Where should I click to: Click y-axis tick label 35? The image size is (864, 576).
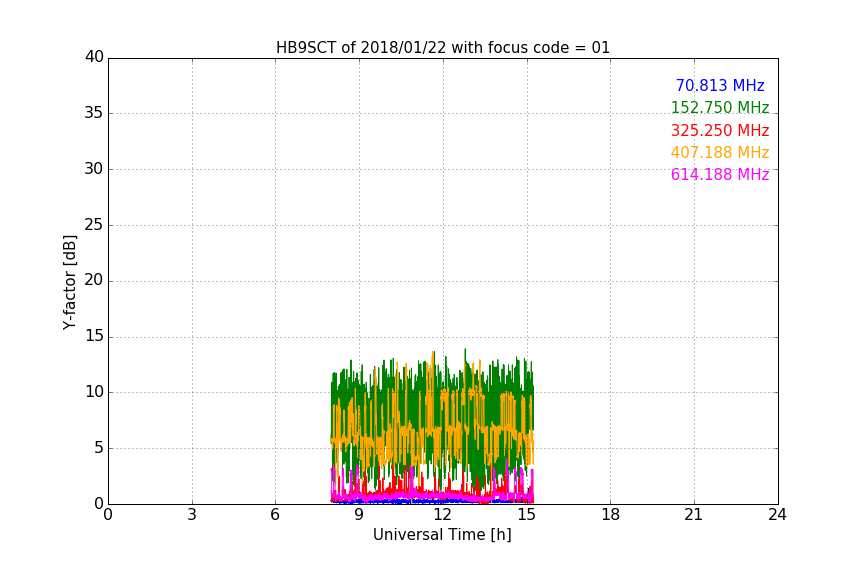pos(94,113)
